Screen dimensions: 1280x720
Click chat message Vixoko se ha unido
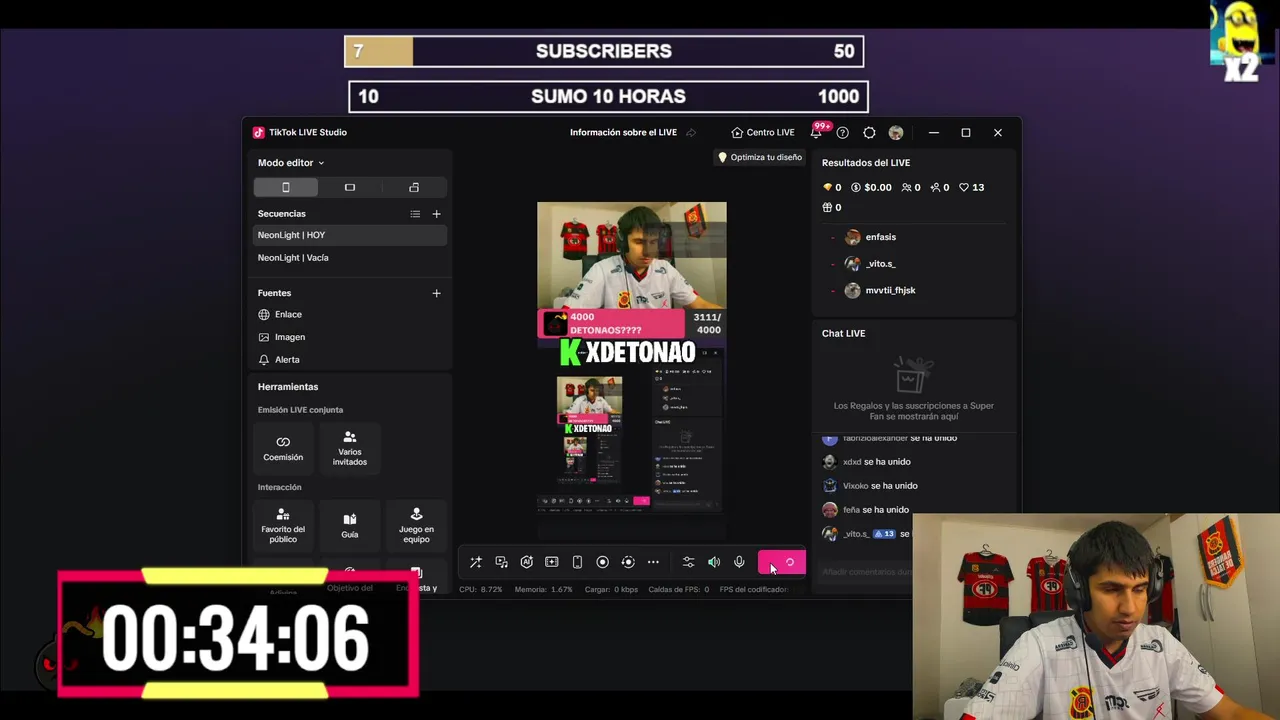tap(869, 486)
